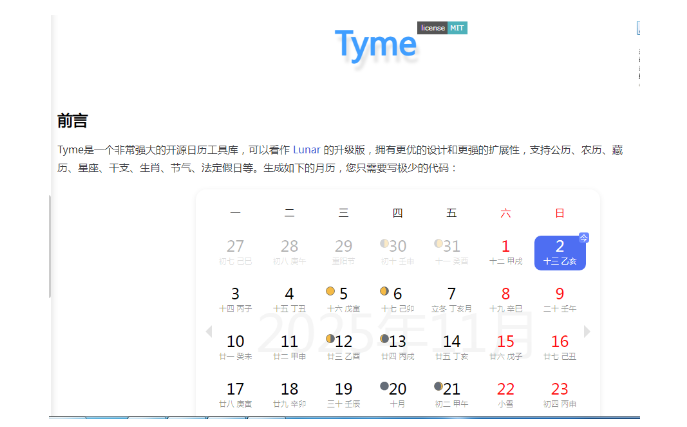This screenshot has height=427, width=687.
Task: Click the red 六 Saturday header
Action: coord(506,213)
